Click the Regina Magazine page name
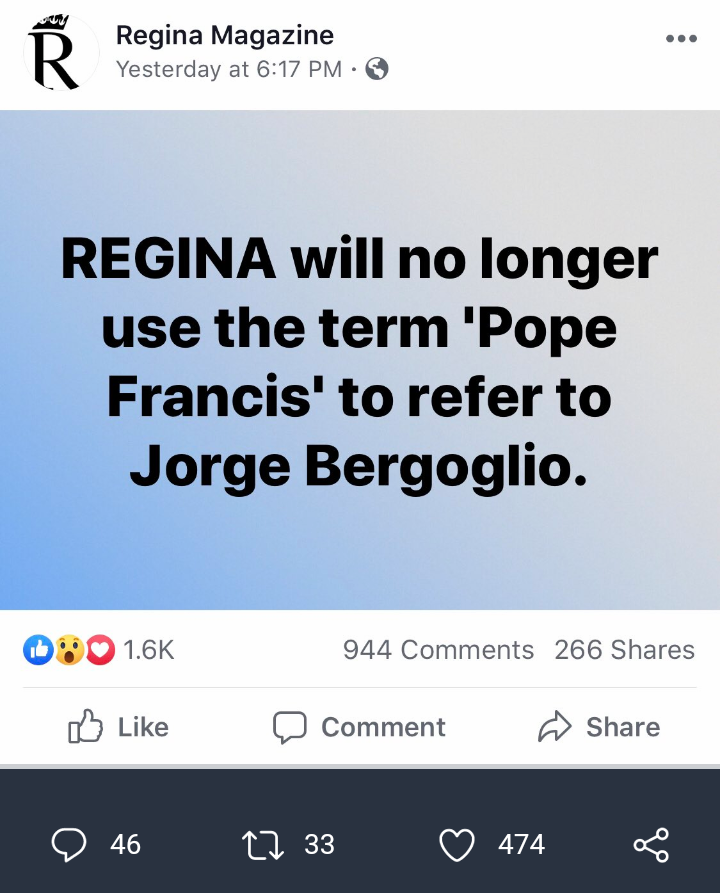The width and height of the screenshot is (720, 893). [224, 35]
